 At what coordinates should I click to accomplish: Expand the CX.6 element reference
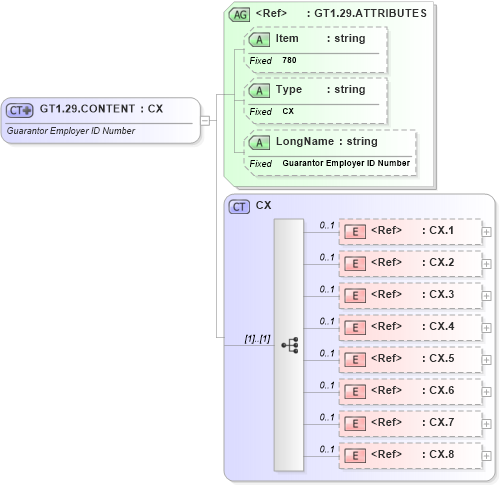486,392
